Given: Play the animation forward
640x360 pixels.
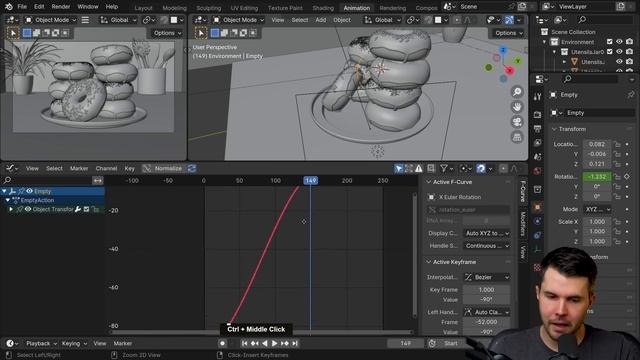Looking at the screenshot, I should coord(275,343).
